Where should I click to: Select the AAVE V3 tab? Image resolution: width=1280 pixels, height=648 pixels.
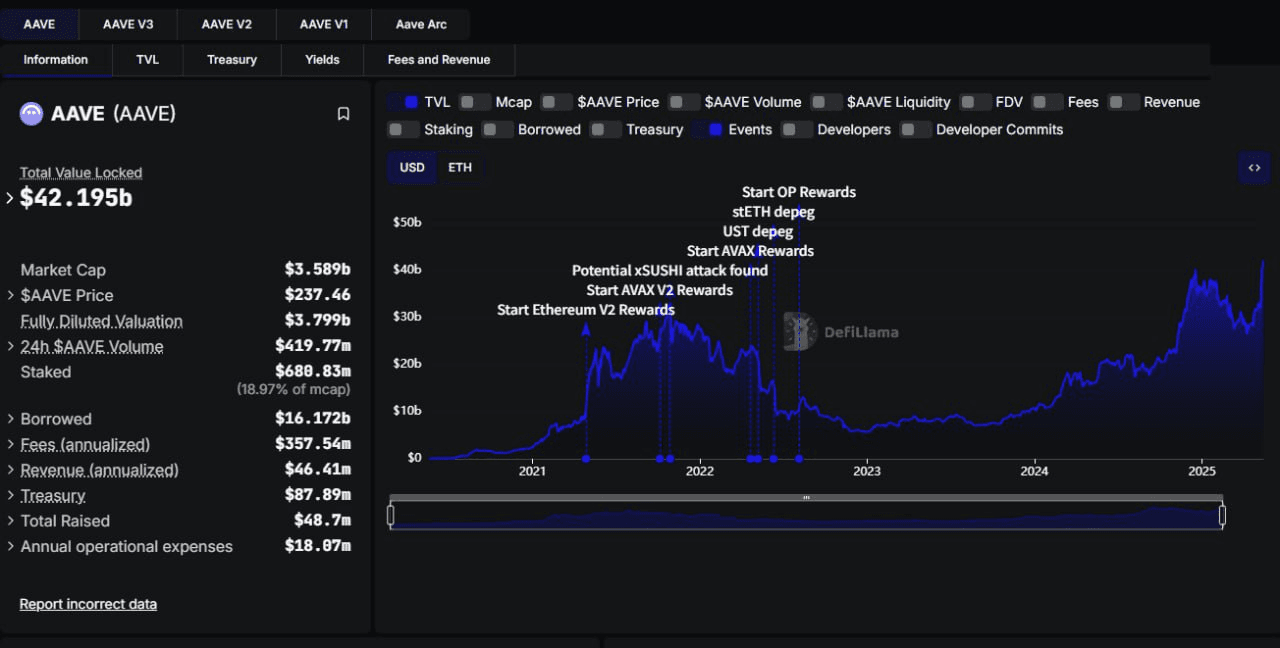coord(128,24)
